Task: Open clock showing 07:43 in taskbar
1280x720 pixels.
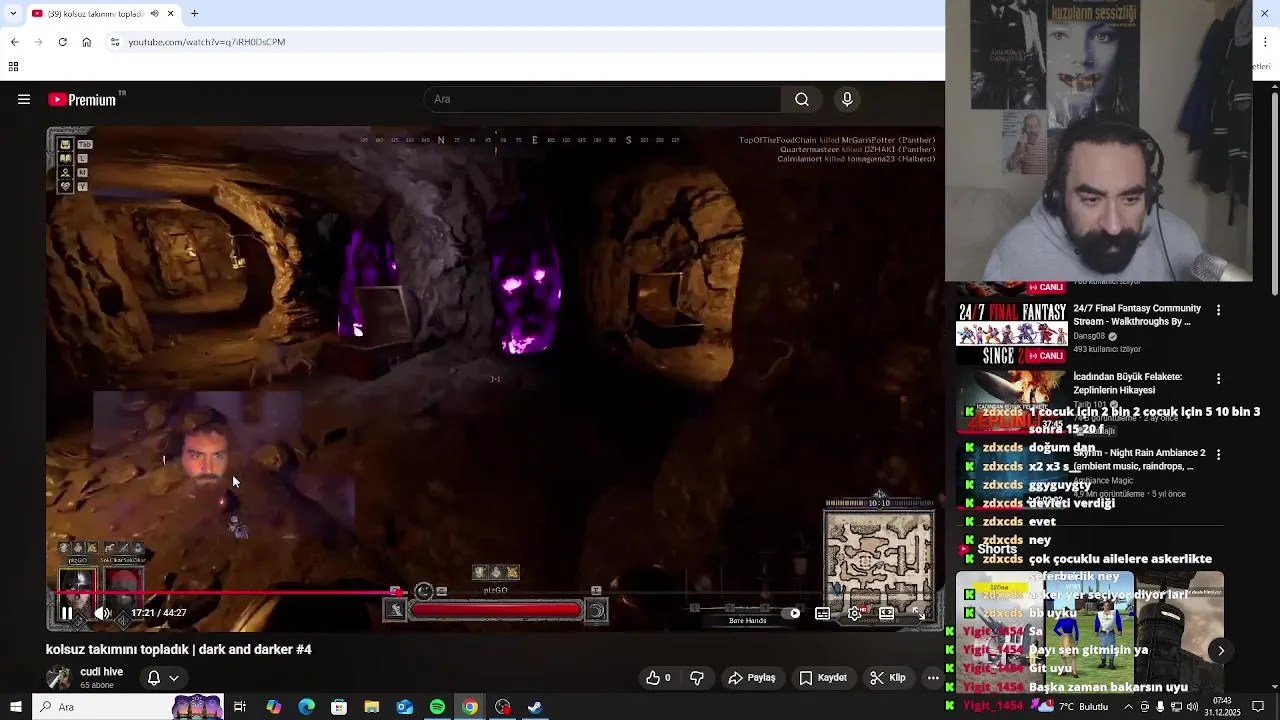Action: pos(1225,707)
